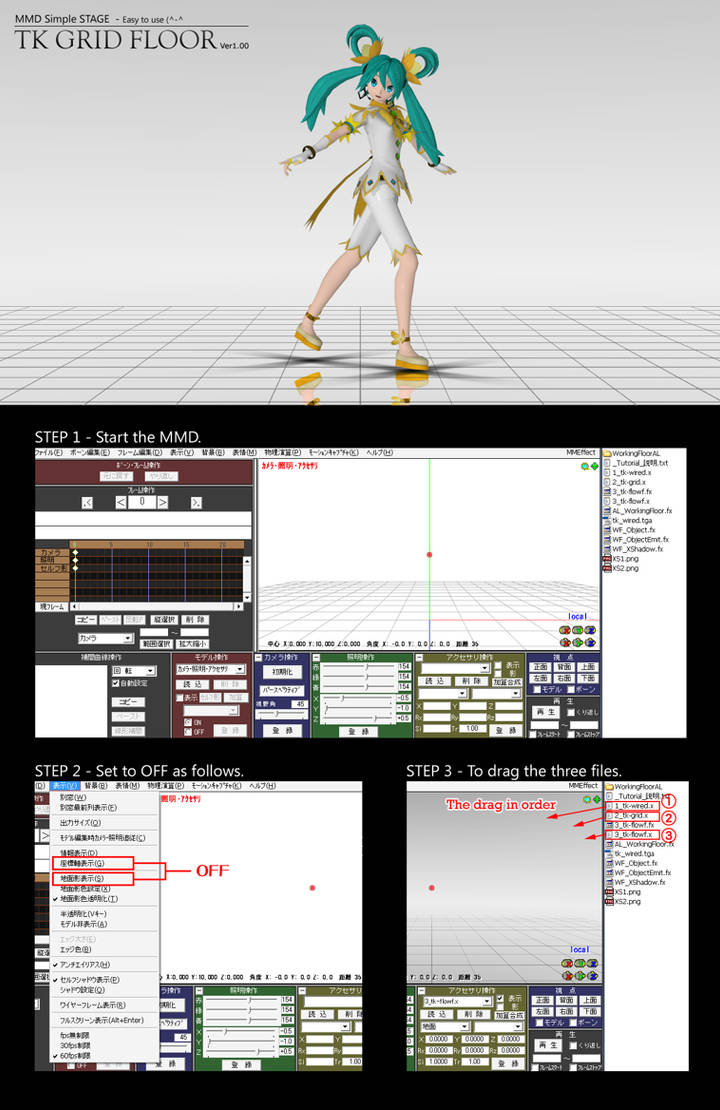Viewport: 720px width, 1110px height.
Task: Toggle the モデル checkbox in Step 1 view panel
Action: [x=537, y=689]
